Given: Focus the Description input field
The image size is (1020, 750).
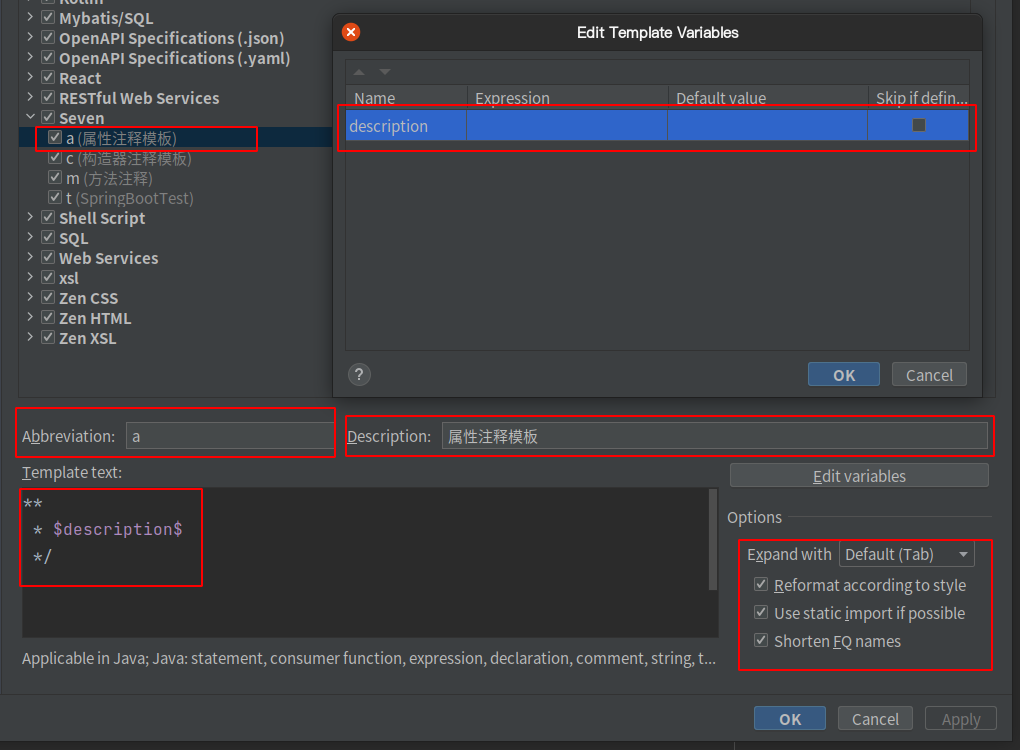Looking at the screenshot, I should 715,436.
